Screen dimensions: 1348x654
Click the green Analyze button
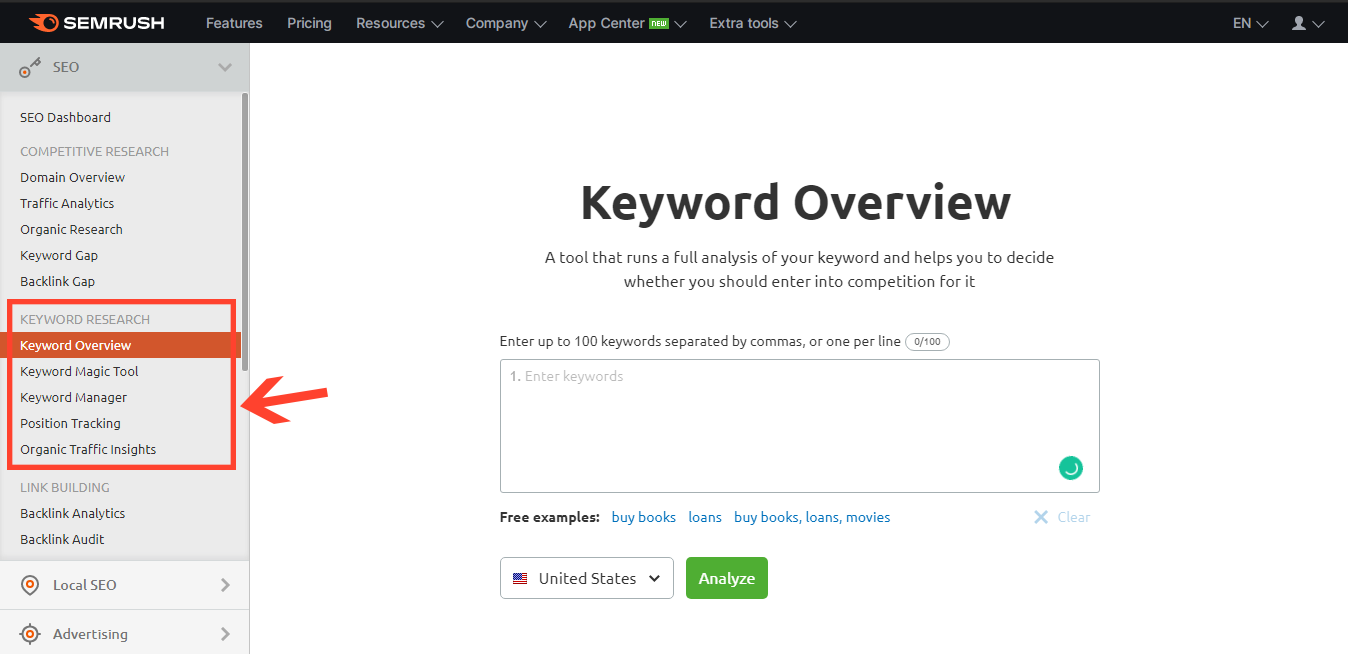click(727, 578)
